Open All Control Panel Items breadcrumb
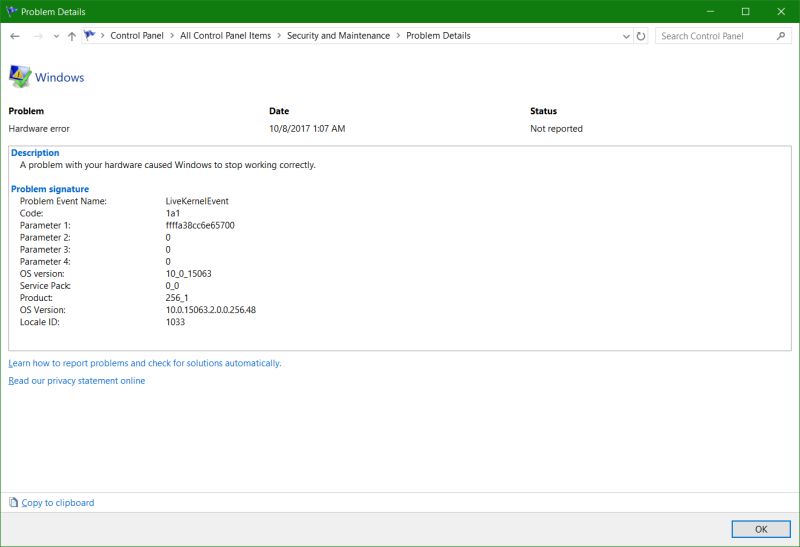Image resolution: width=800 pixels, height=547 pixels. [226, 36]
